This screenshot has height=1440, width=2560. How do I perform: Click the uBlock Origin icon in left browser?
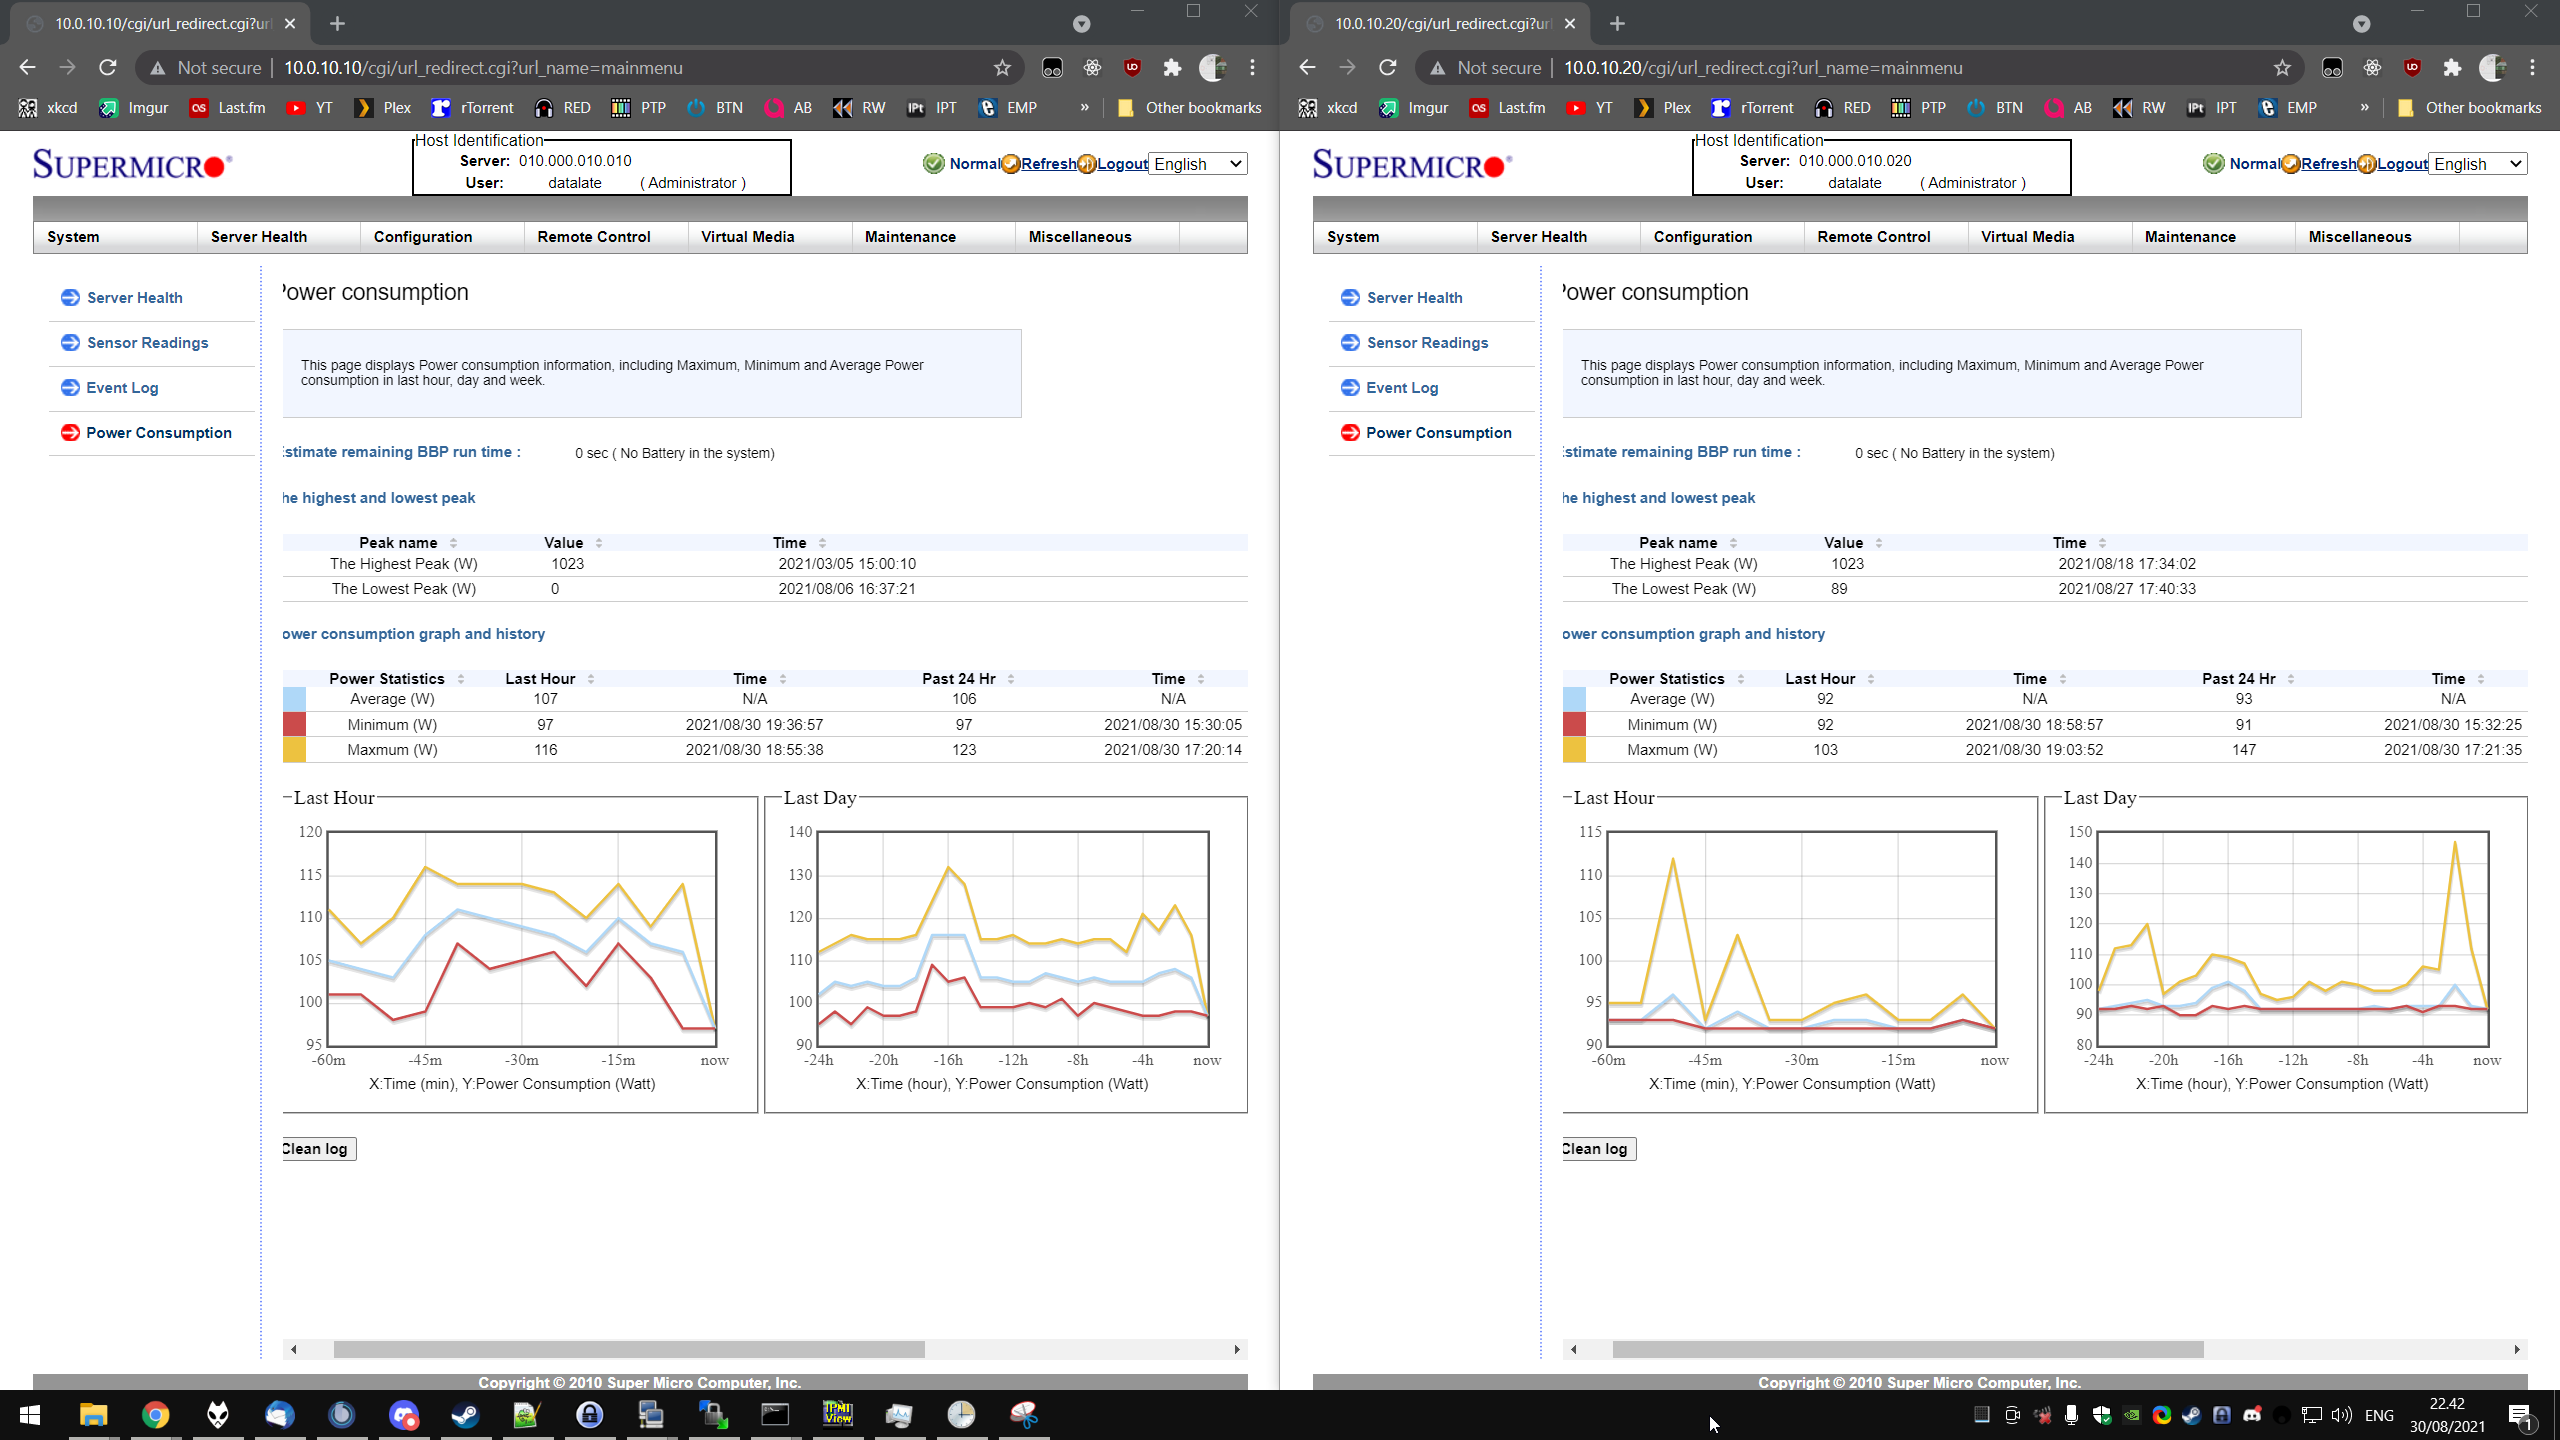tap(1132, 68)
